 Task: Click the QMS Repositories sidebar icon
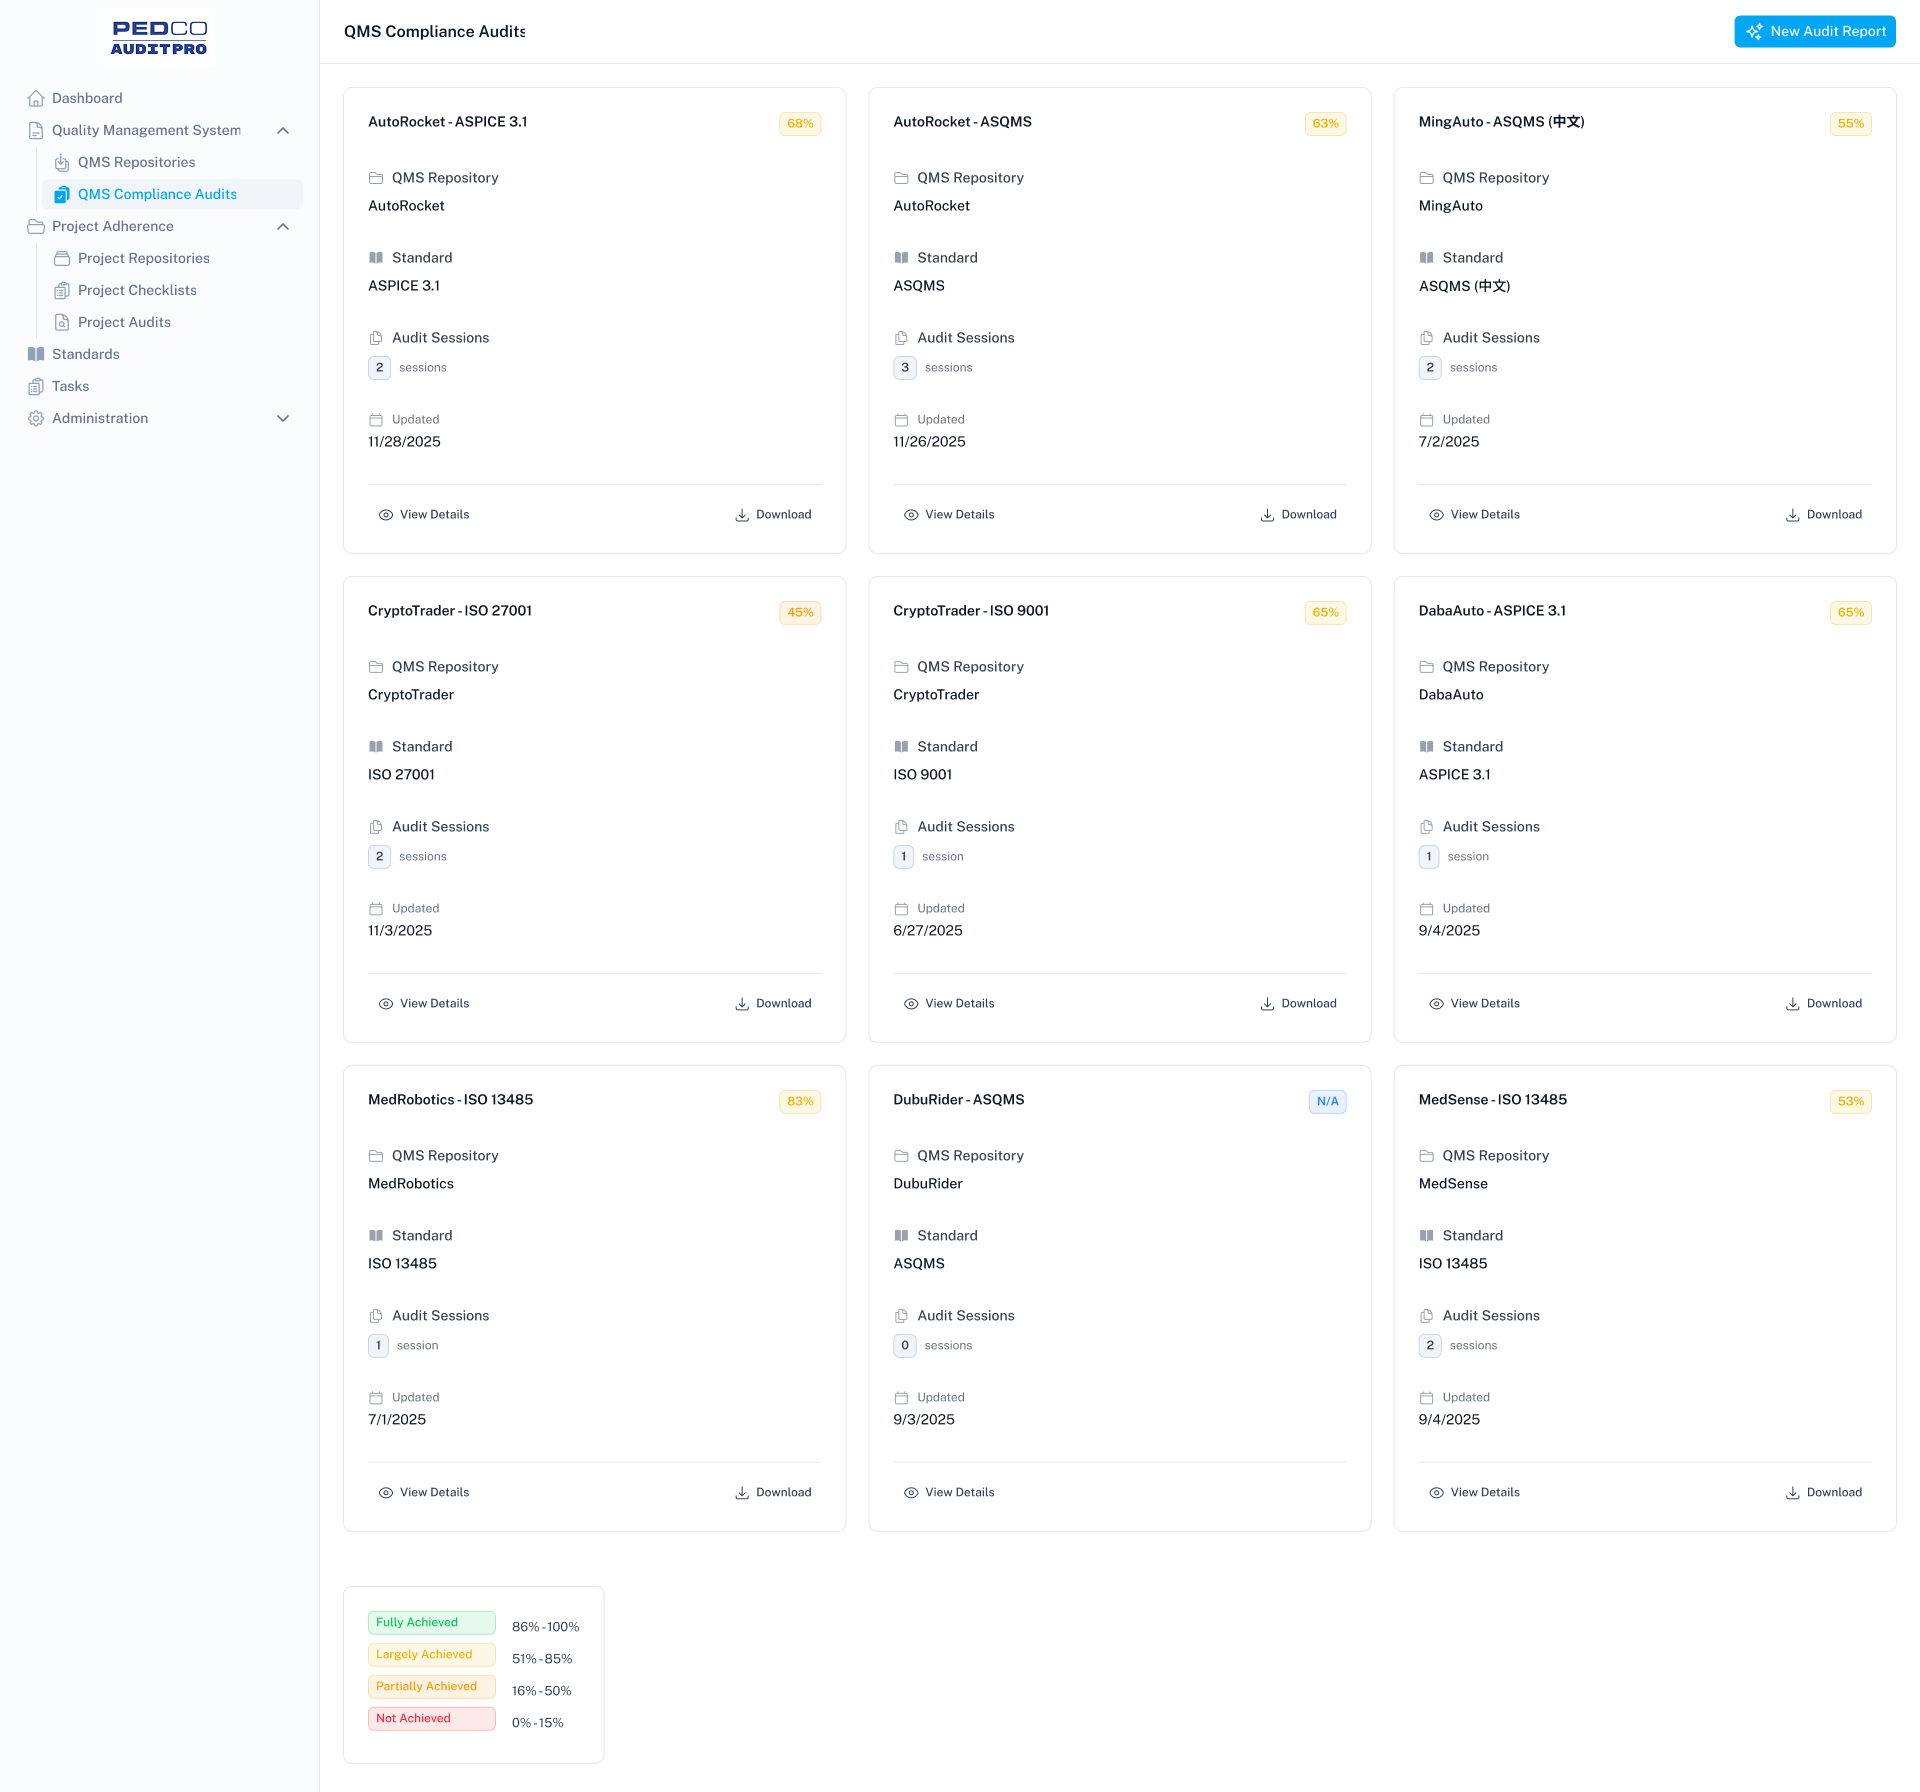coord(62,162)
